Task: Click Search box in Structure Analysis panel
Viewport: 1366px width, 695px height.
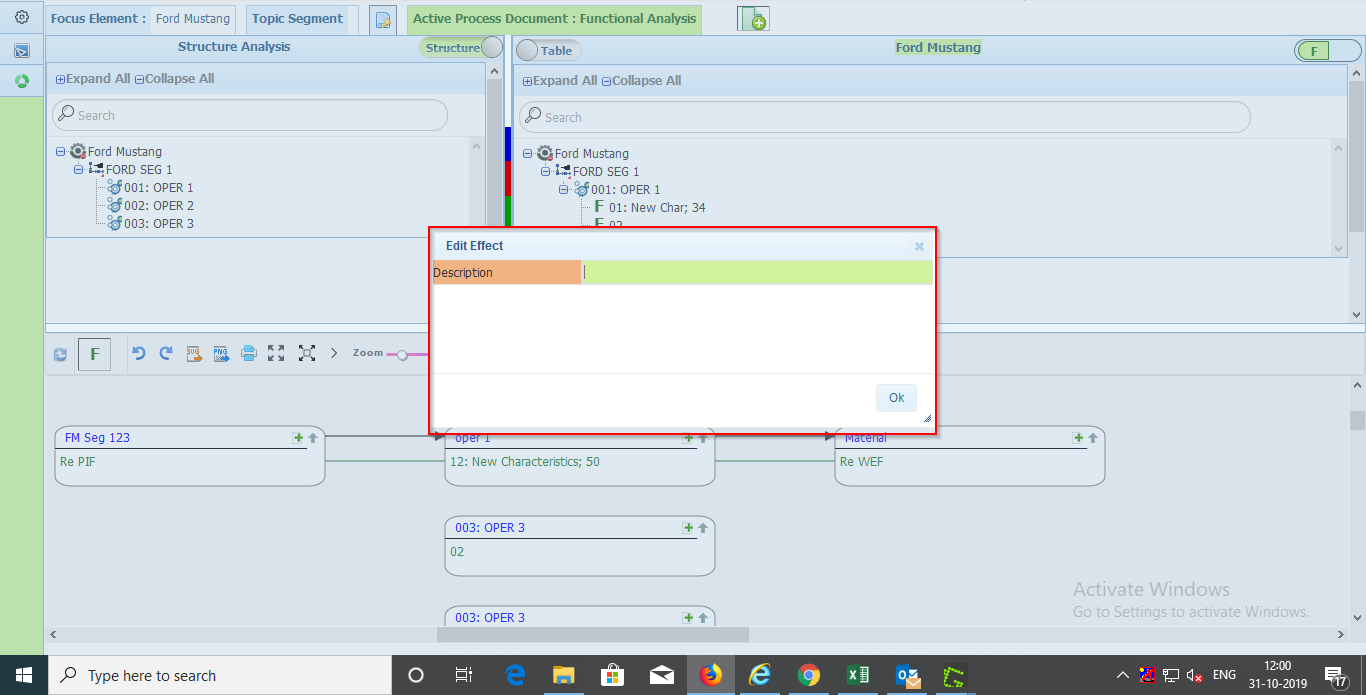Action: pos(250,115)
